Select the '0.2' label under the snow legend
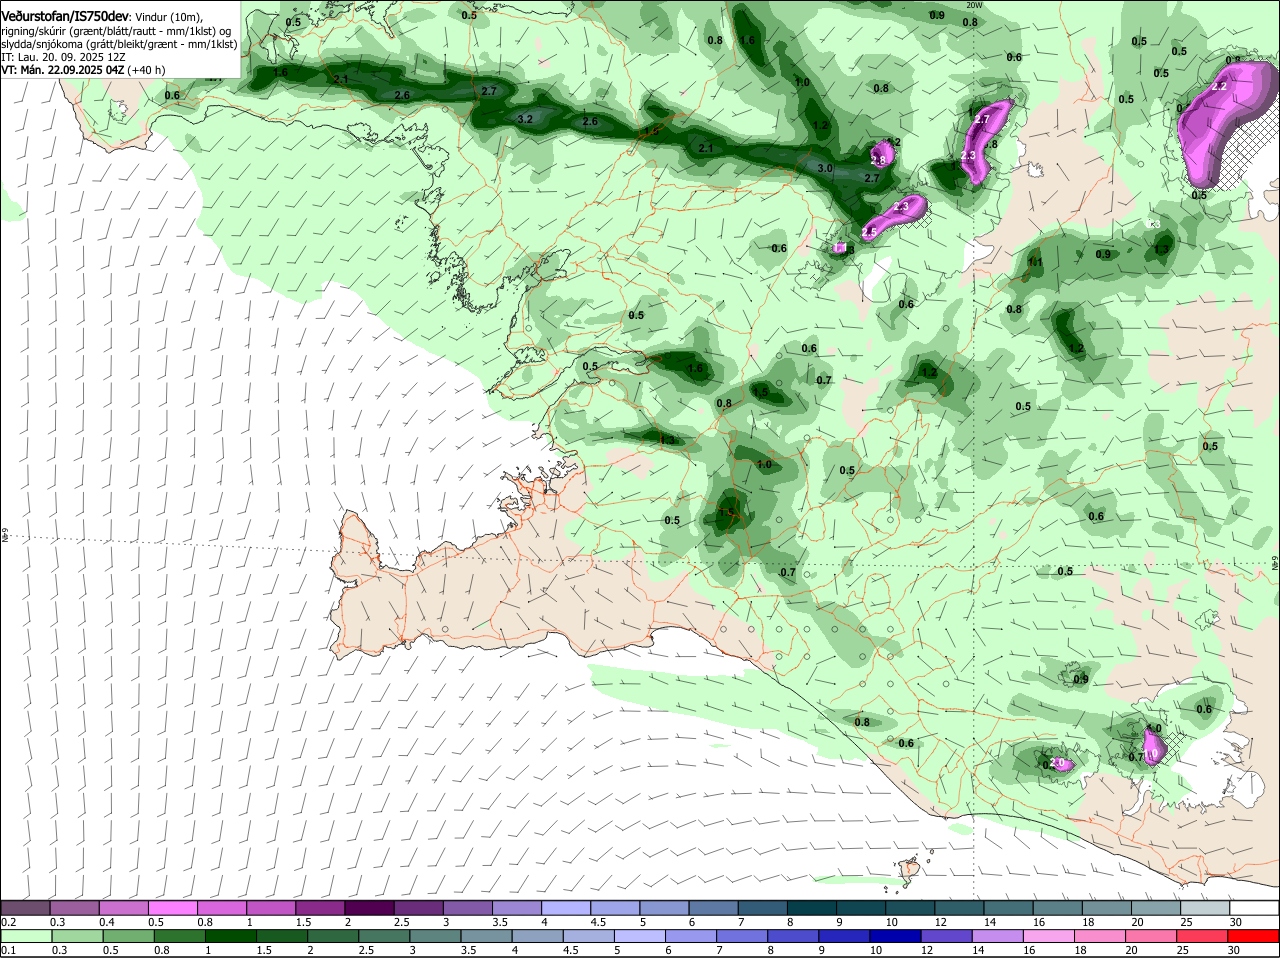Viewport: 1280px width, 958px height. pos(8,921)
